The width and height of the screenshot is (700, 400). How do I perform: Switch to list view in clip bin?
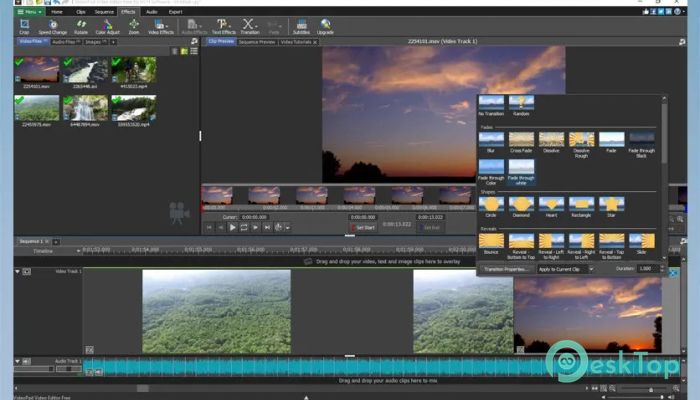tap(194, 51)
